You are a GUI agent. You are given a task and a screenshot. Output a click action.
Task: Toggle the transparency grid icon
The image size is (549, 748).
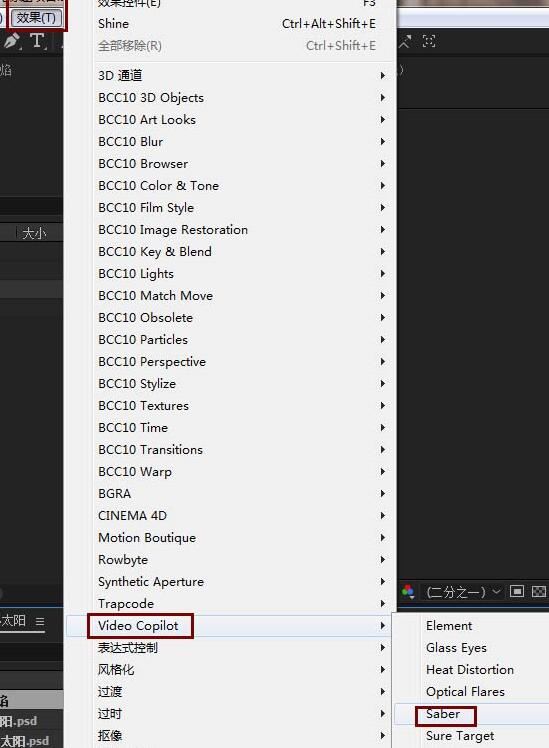539,592
